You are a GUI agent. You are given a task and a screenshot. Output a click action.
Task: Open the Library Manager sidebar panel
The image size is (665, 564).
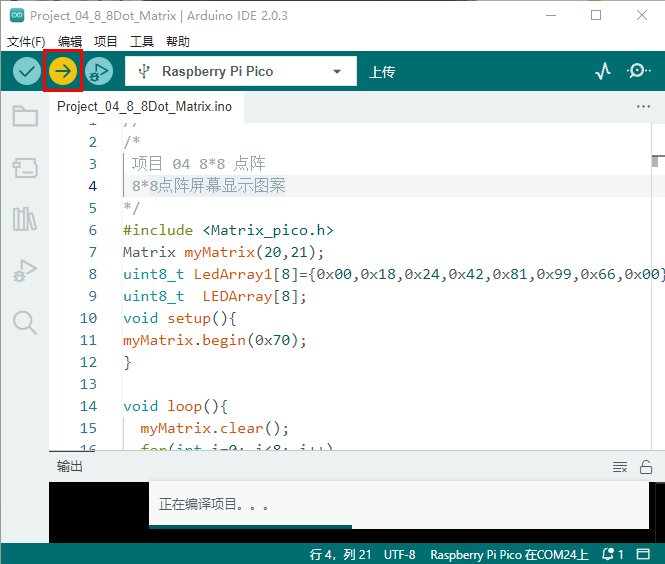coord(25,219)
